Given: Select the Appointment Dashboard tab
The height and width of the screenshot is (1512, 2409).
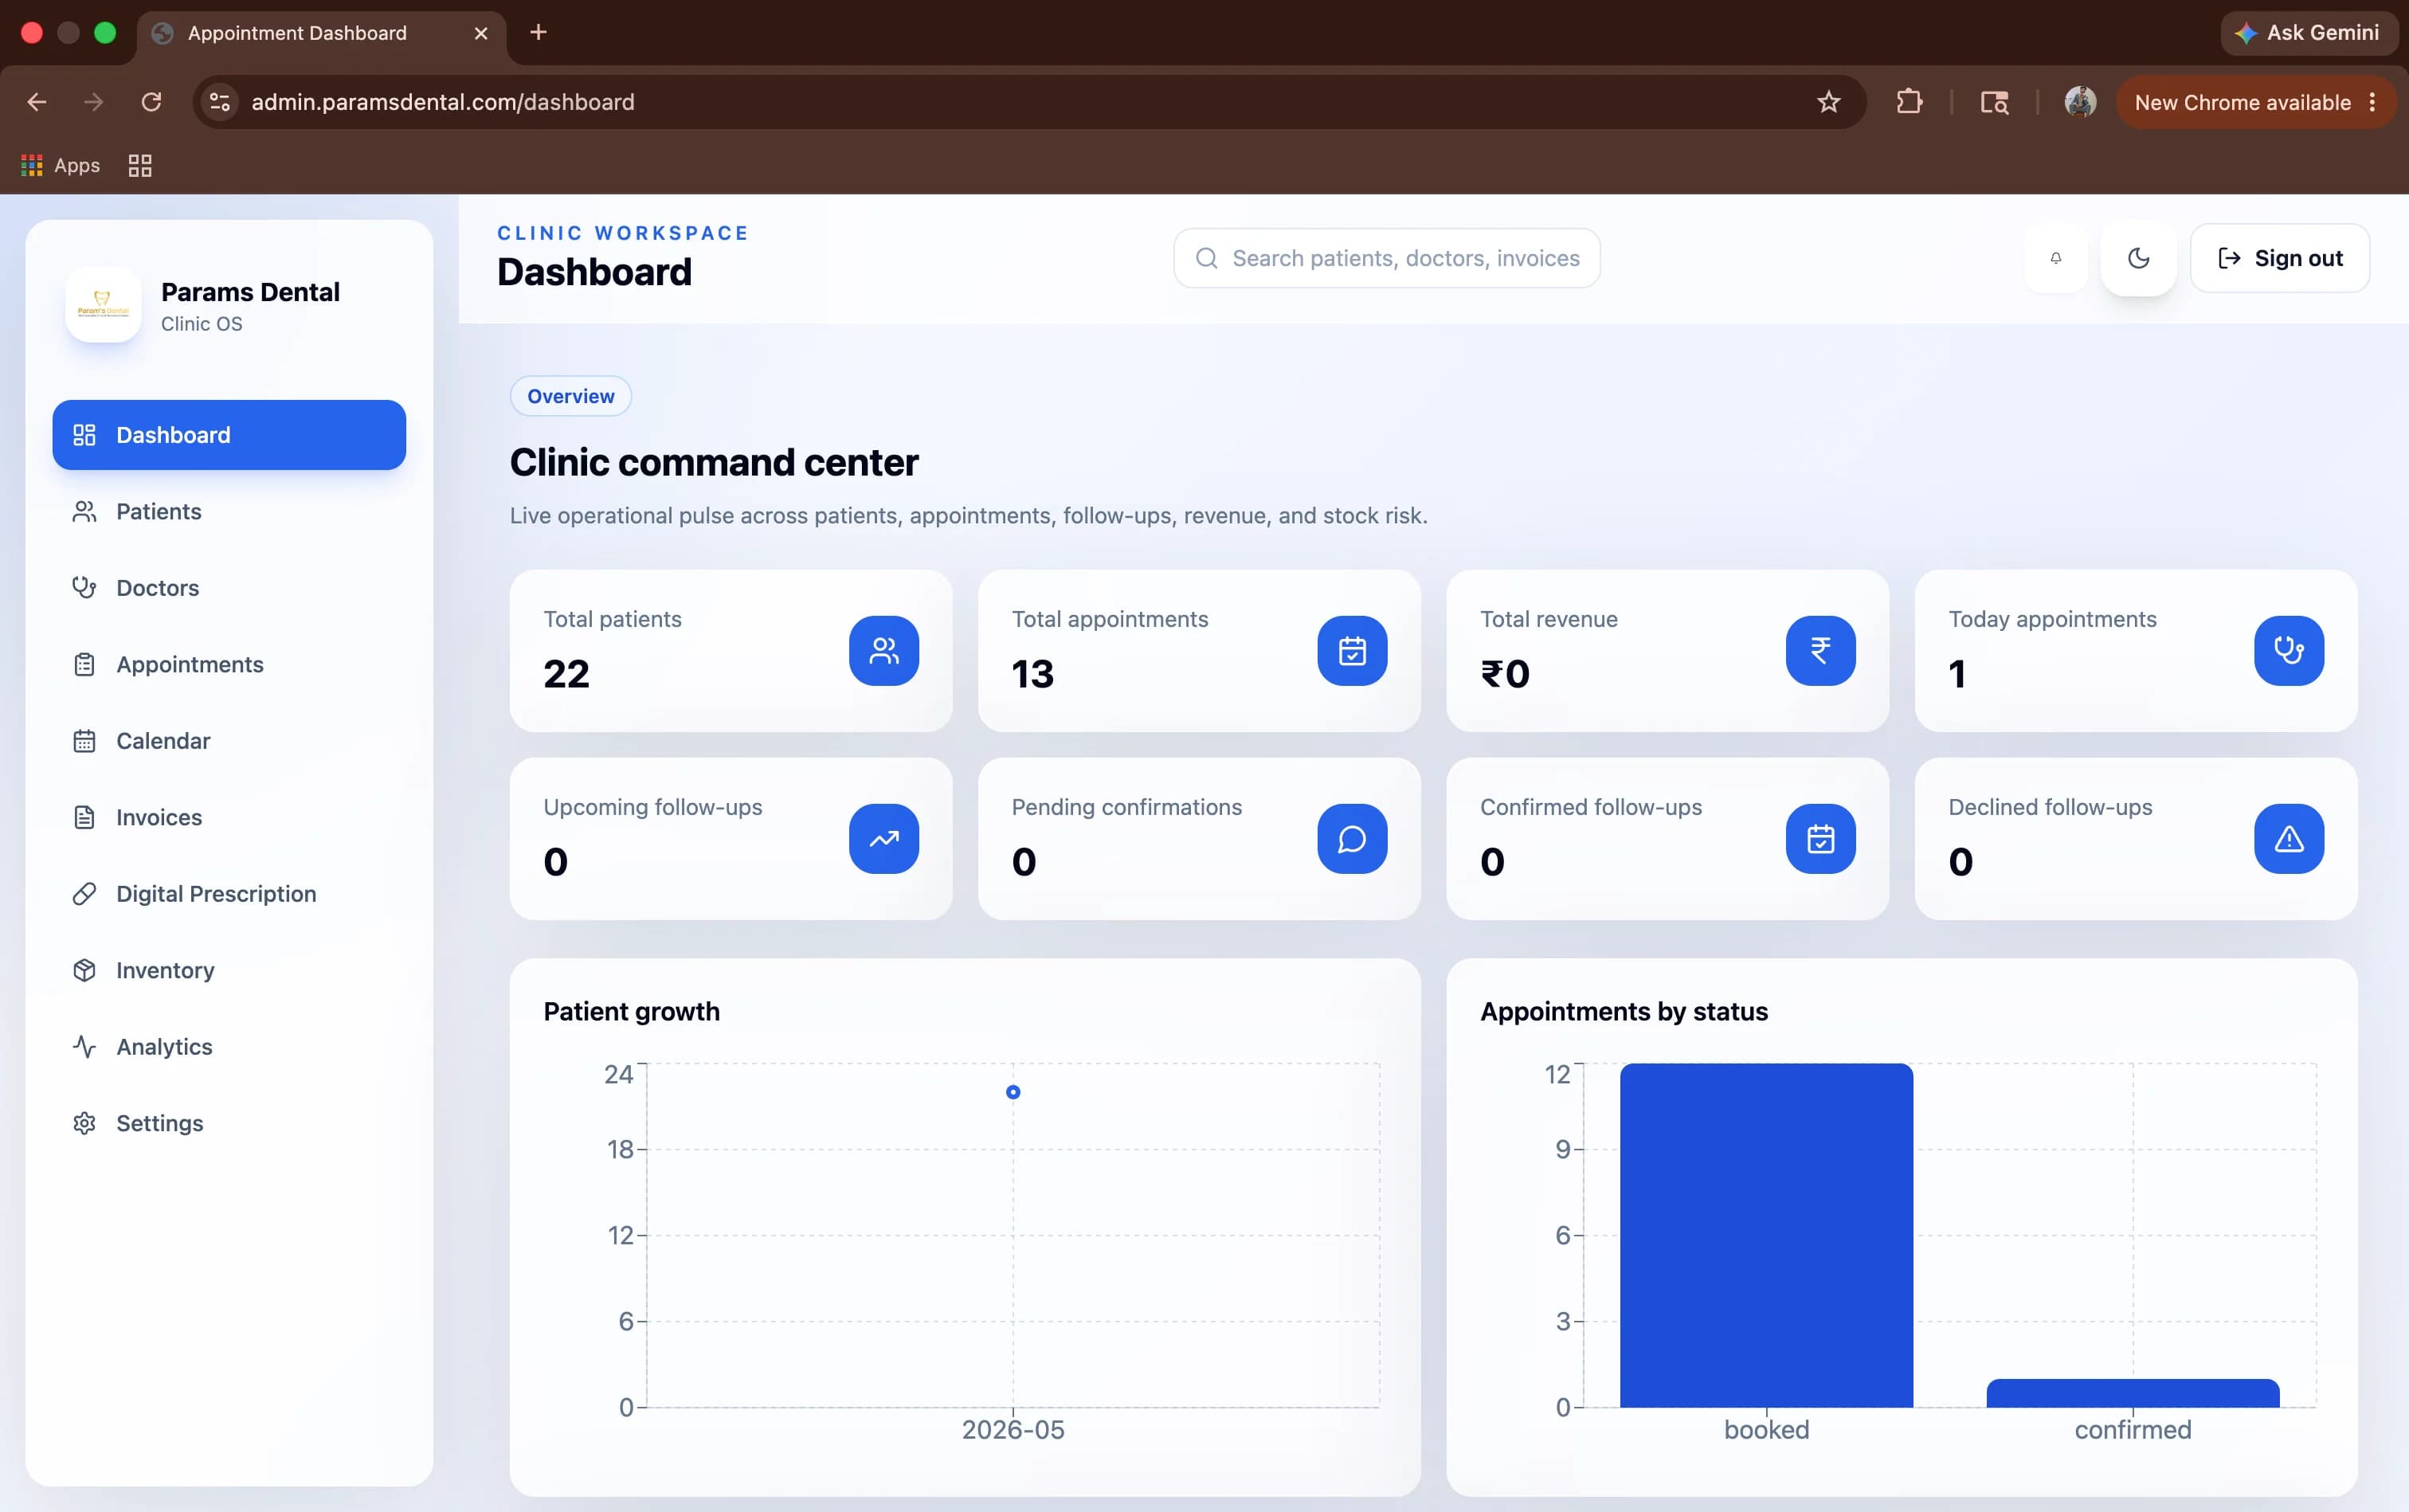Looking at the screenshot, I should tap(320, 33).
